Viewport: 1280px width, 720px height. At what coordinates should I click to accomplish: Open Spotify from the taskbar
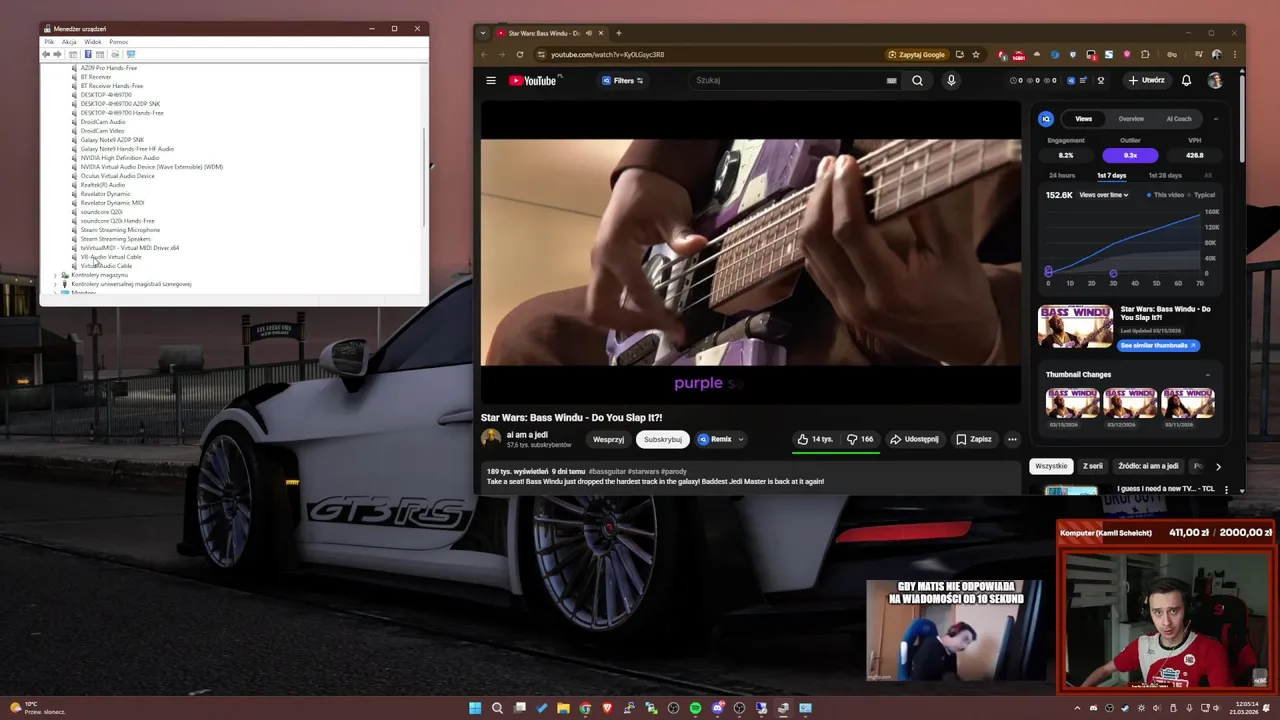[x=695, y=708]
